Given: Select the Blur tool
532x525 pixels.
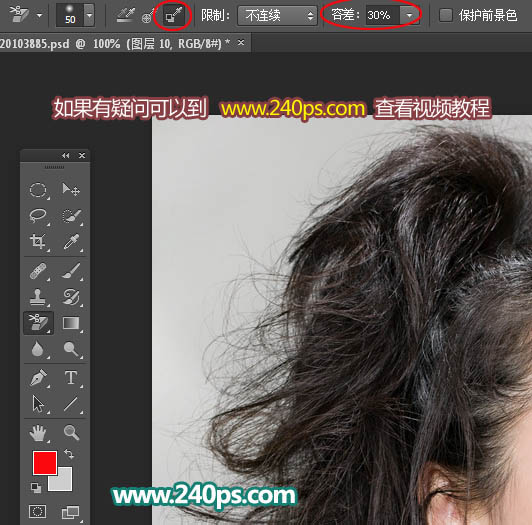Looking at the screenshot, I should [x=38, y=349].
